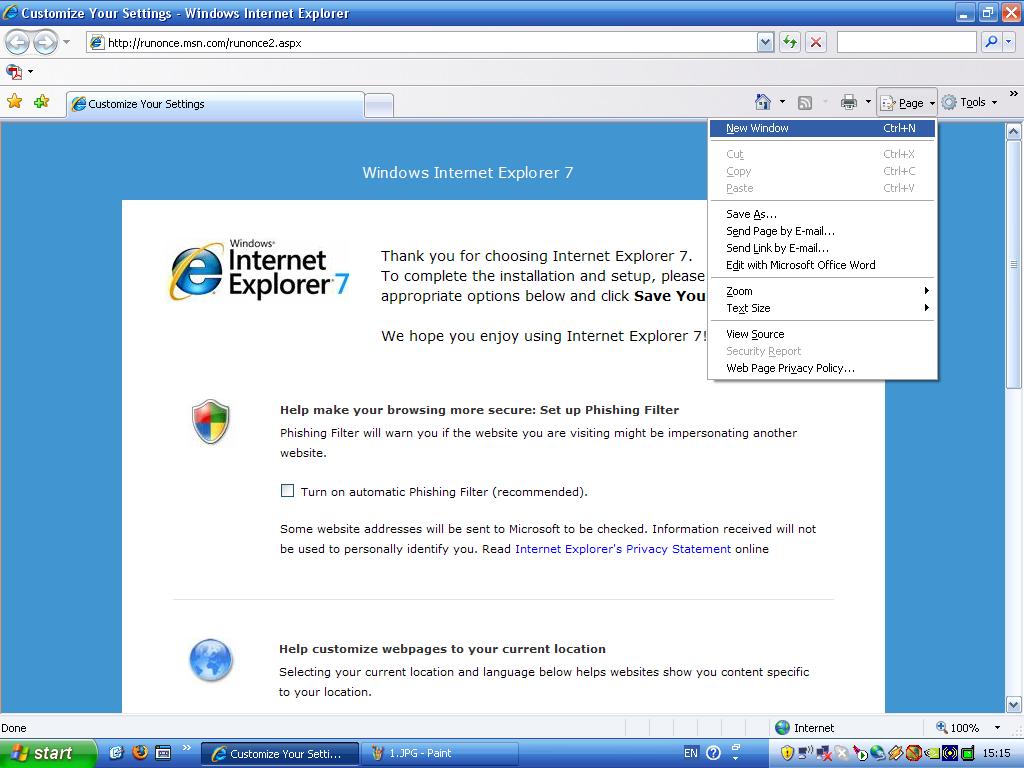Open the Print options dropdown arrow

point(868,102)
